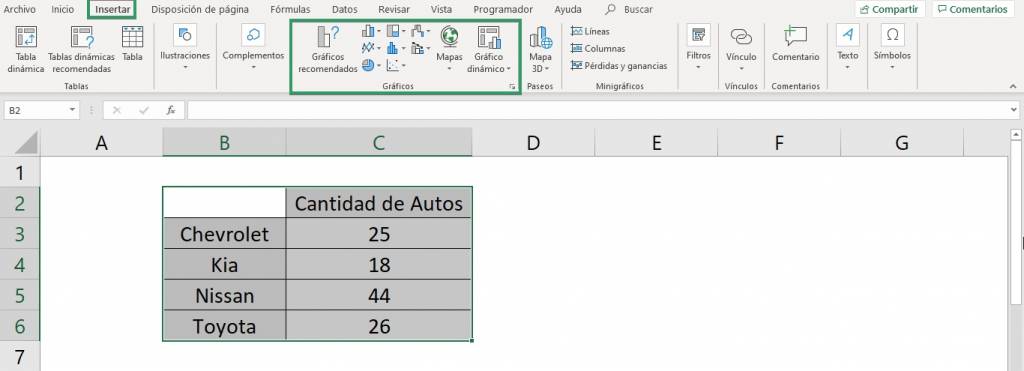Insert a statistical histogram chart

pyautogui.click(x=396, y=48)
